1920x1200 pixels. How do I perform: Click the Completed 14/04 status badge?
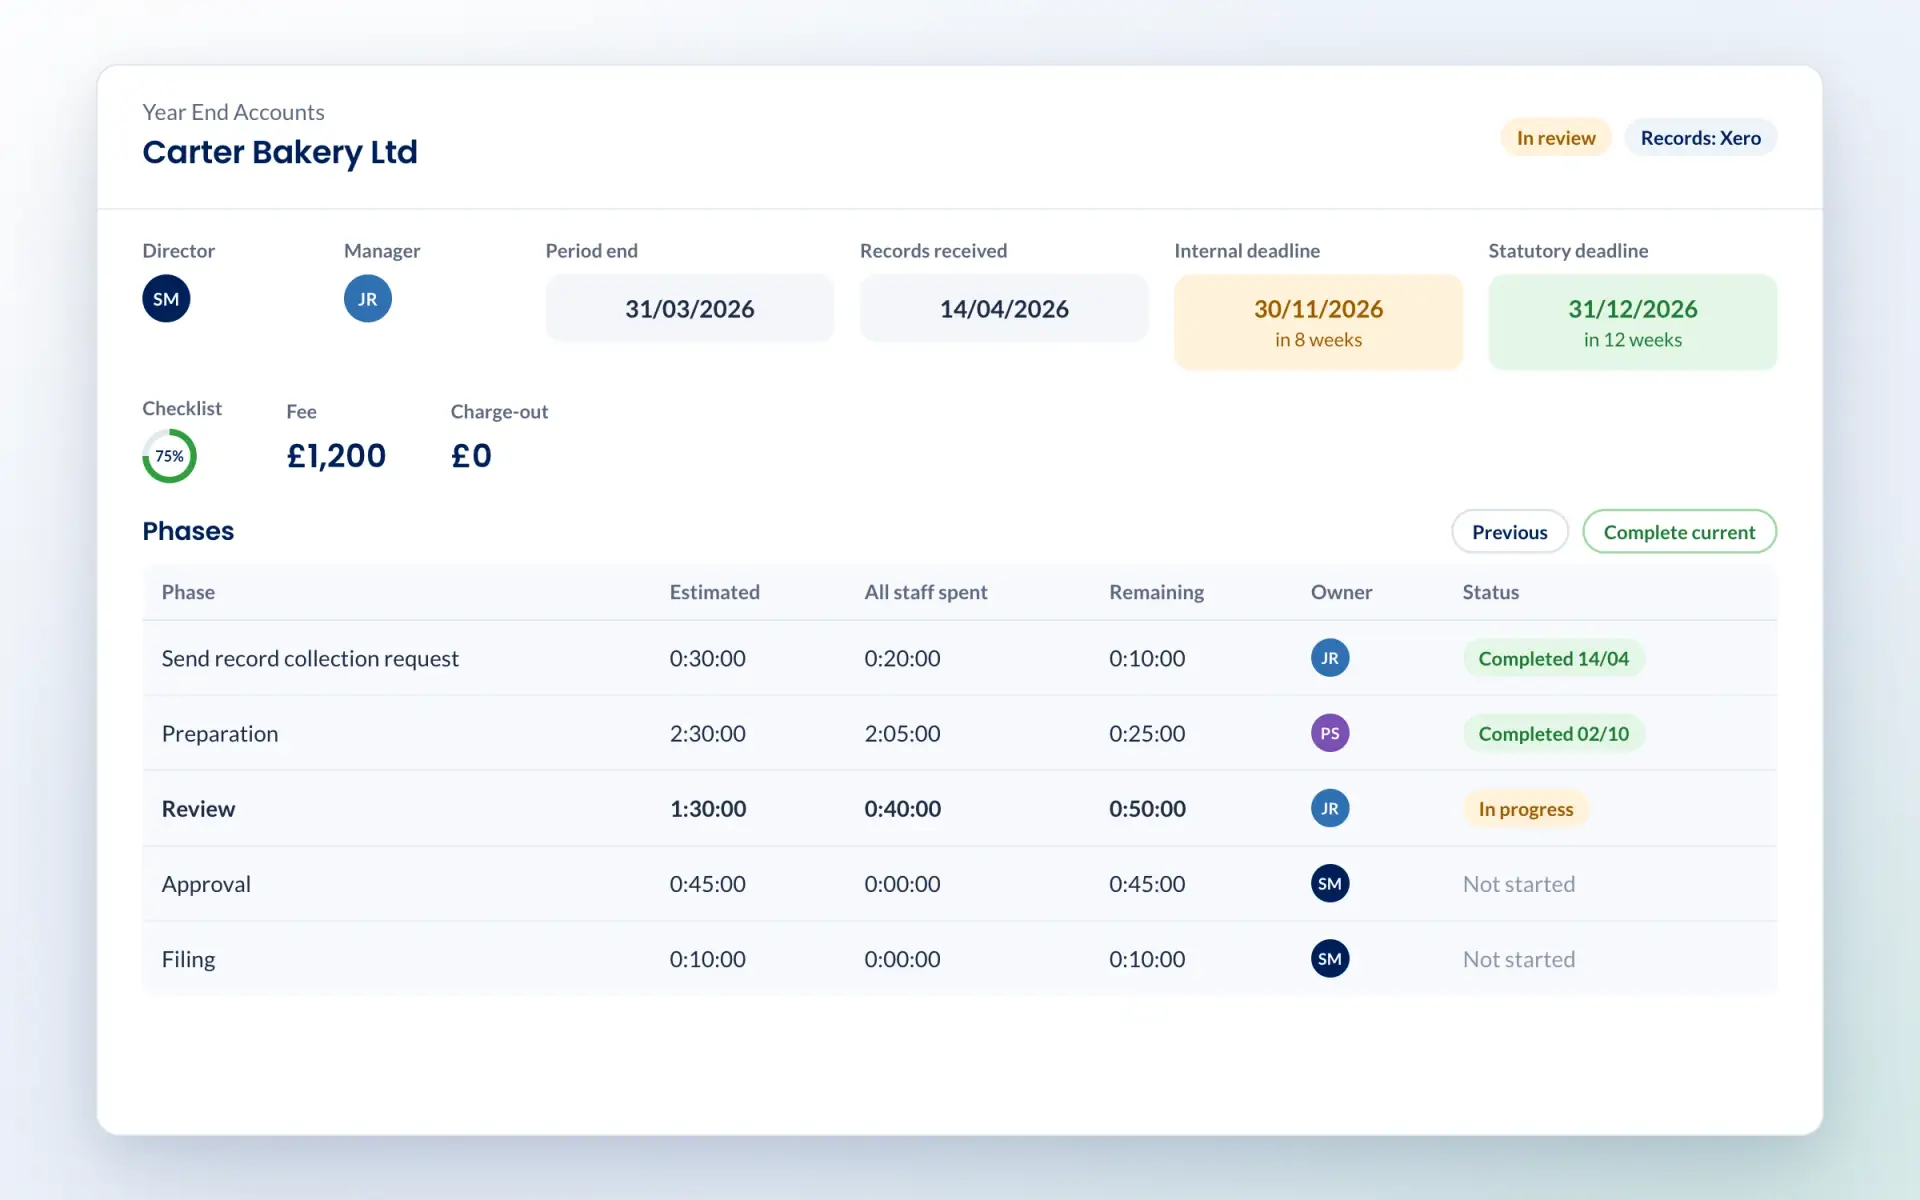[x=1554, y=659]
